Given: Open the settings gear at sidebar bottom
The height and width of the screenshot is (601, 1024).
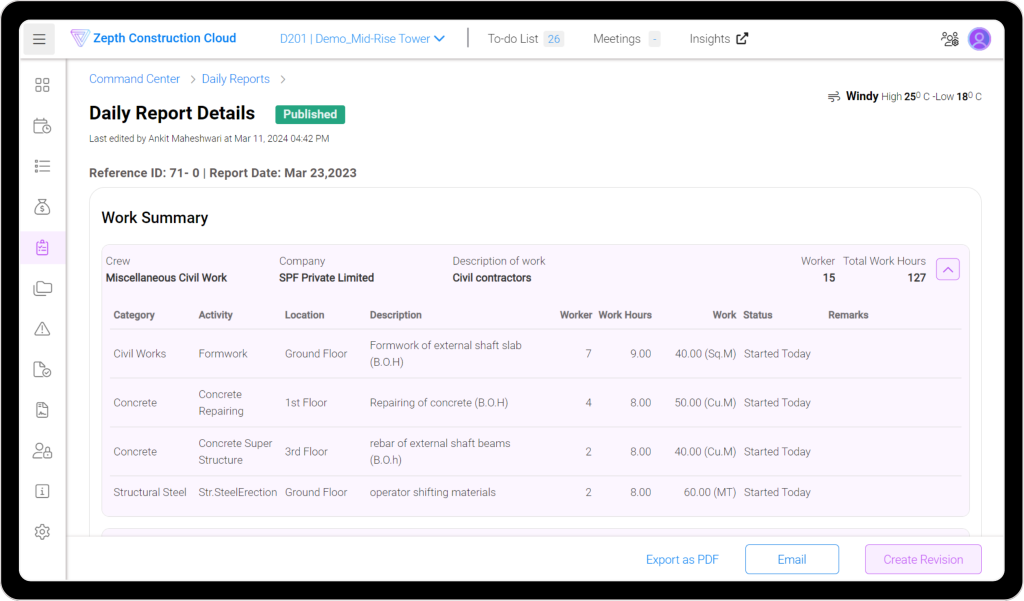Looking at the screenshot, I should coord(41,531).
